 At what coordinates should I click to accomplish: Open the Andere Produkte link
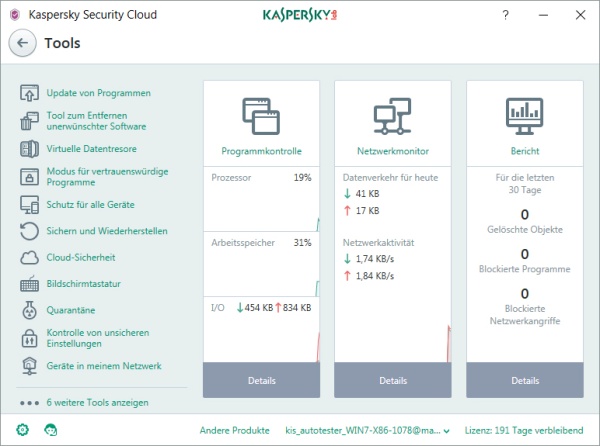click(235, 430)
